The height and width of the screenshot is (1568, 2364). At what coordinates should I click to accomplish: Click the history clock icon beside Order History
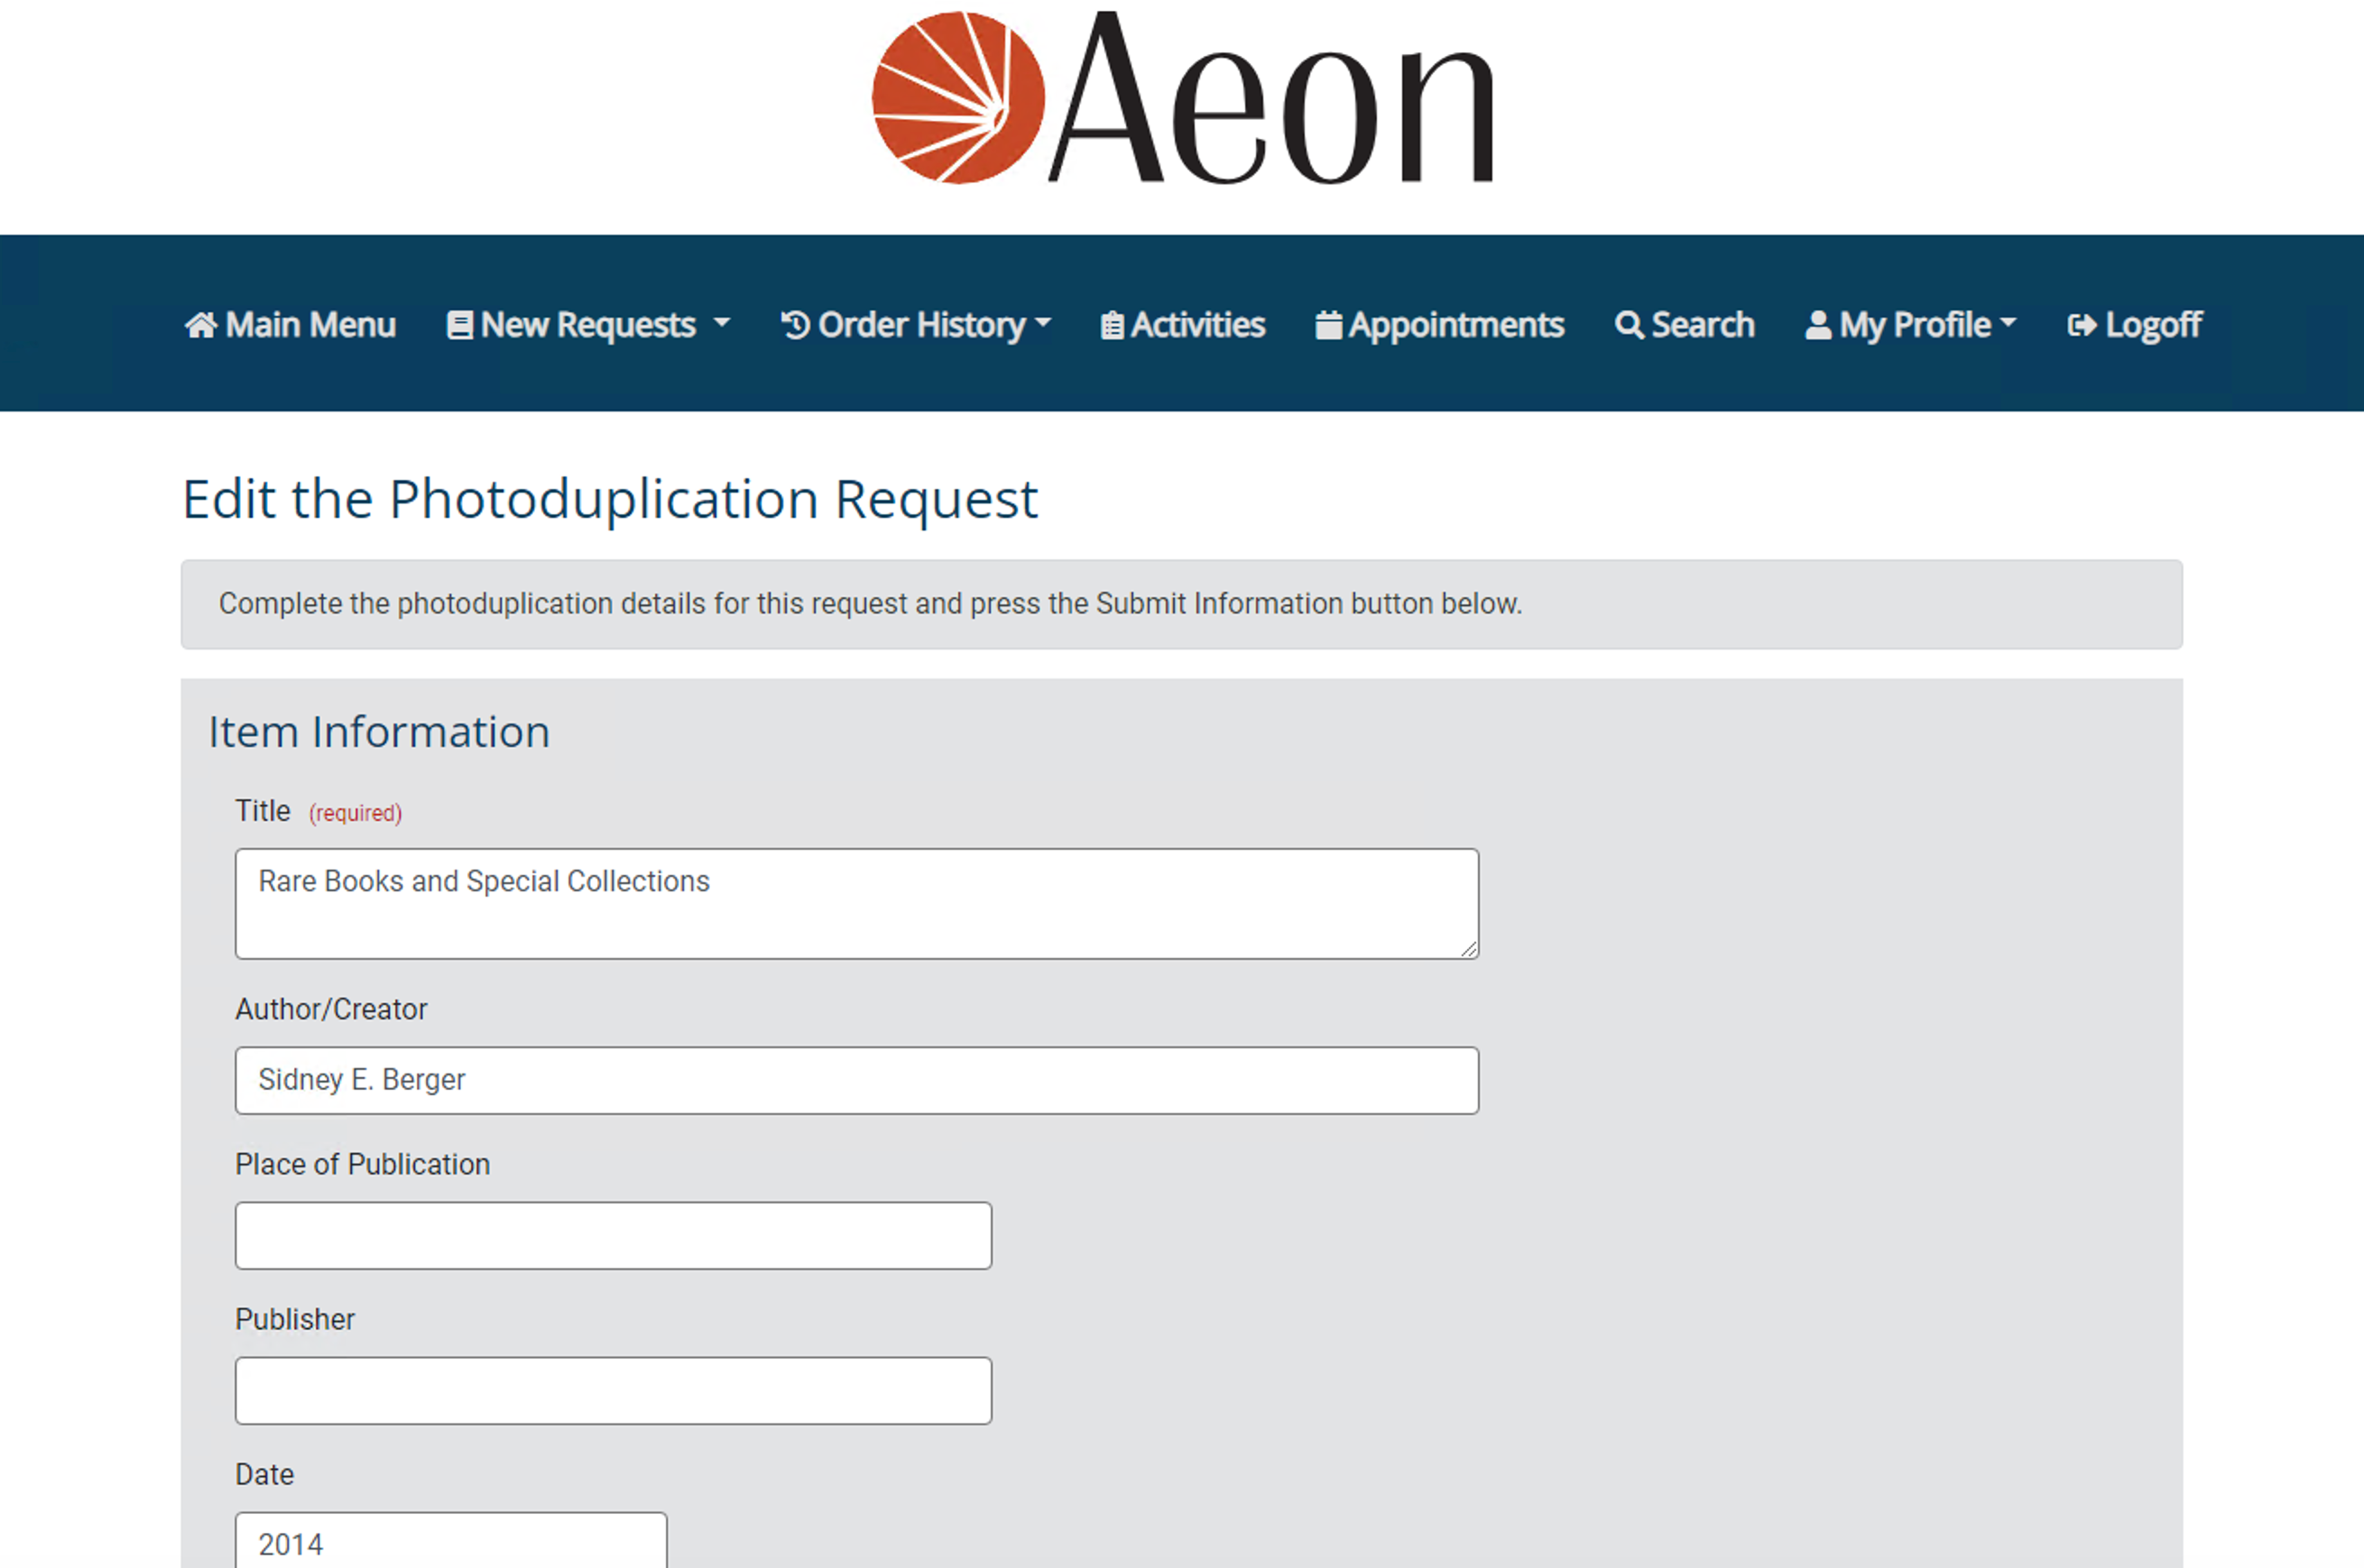[x=793, y=324]
